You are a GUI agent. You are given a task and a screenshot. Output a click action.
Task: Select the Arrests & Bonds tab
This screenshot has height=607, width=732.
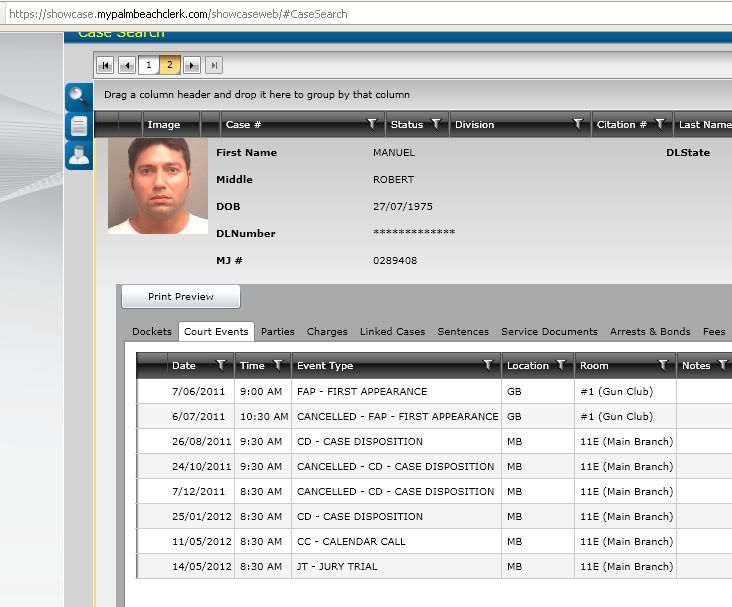(650, 332)
